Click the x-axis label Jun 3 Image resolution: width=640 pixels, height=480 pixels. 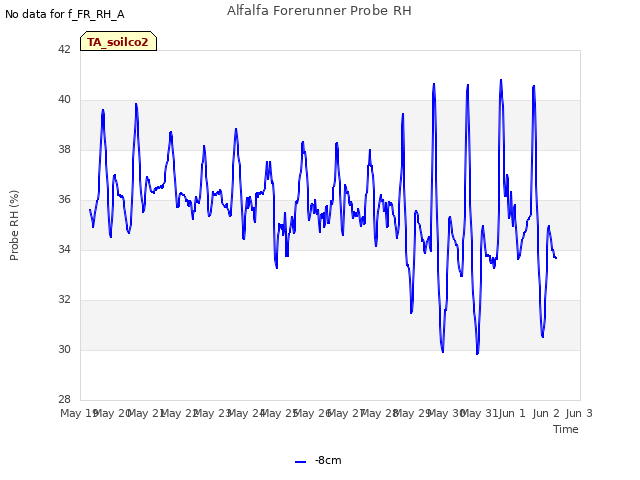point(579,413)
